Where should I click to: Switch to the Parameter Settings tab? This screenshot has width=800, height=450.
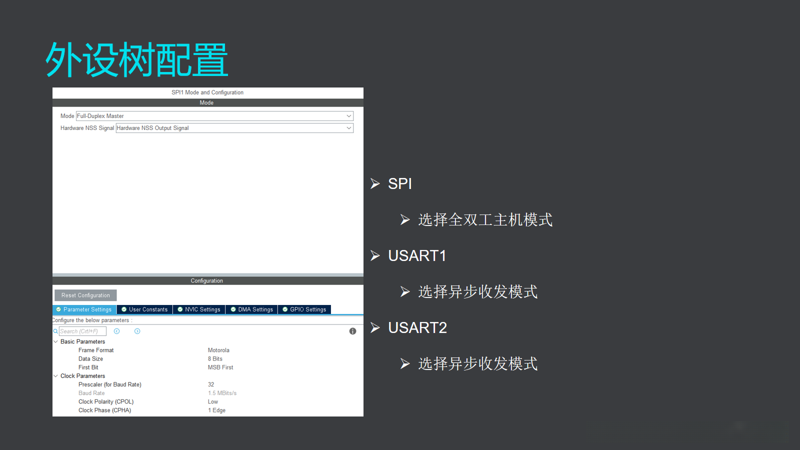tap(85, 310)
